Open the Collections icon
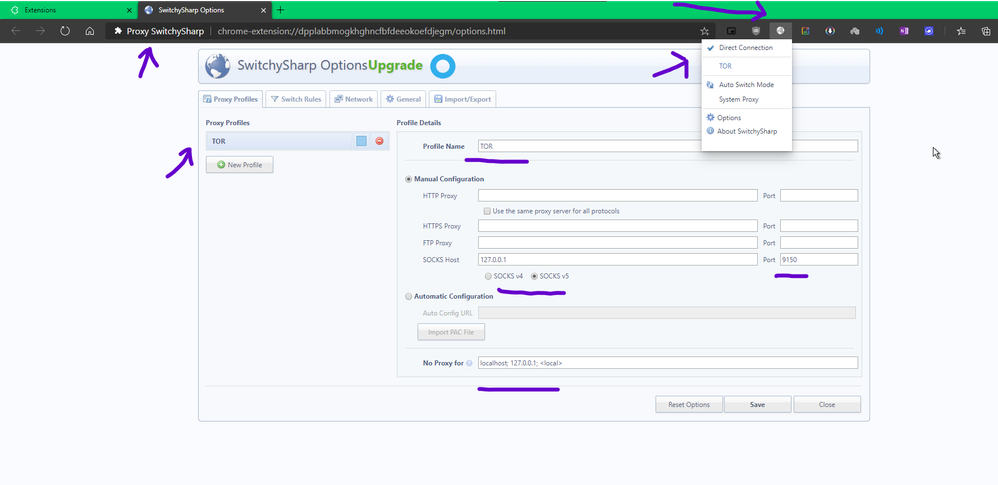 point(986,31)
